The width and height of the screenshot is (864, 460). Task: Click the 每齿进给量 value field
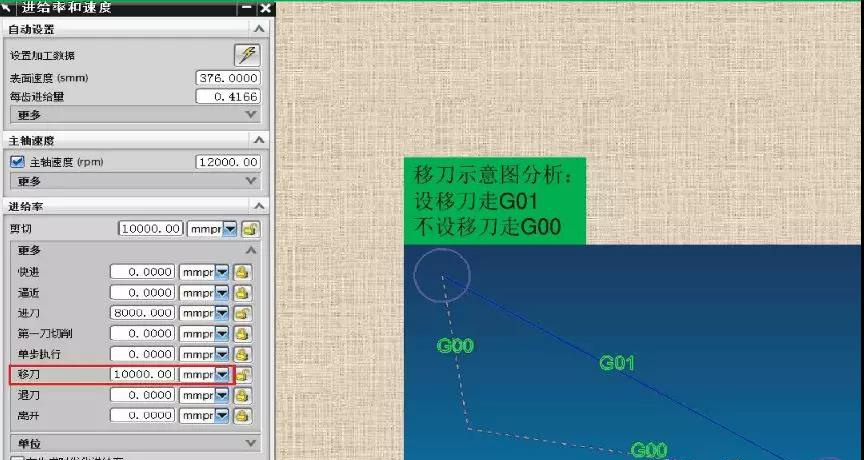(x=228, y=97)
